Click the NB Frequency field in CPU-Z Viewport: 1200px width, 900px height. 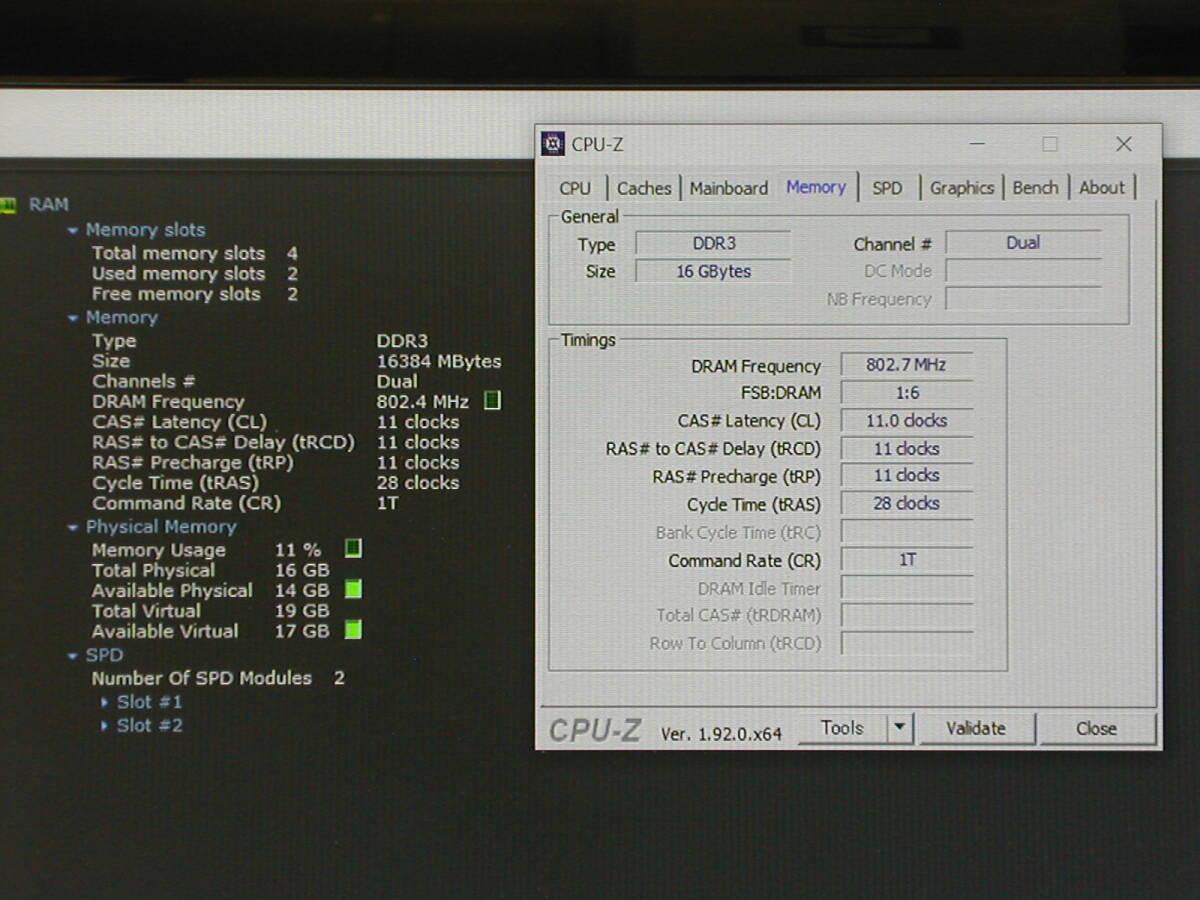point(1024,299)
